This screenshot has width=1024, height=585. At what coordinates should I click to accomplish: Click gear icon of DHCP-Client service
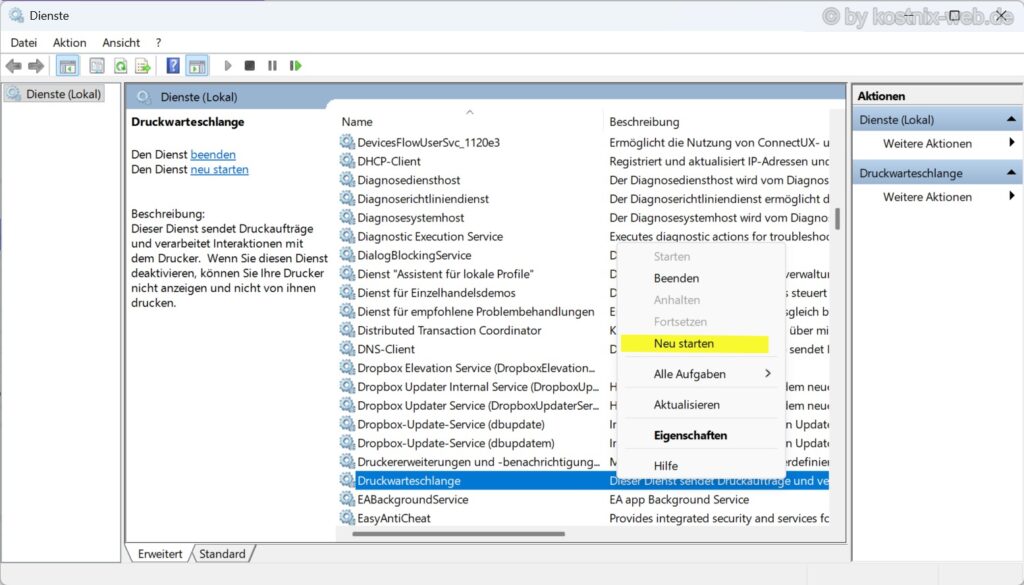tap(347, 161)
